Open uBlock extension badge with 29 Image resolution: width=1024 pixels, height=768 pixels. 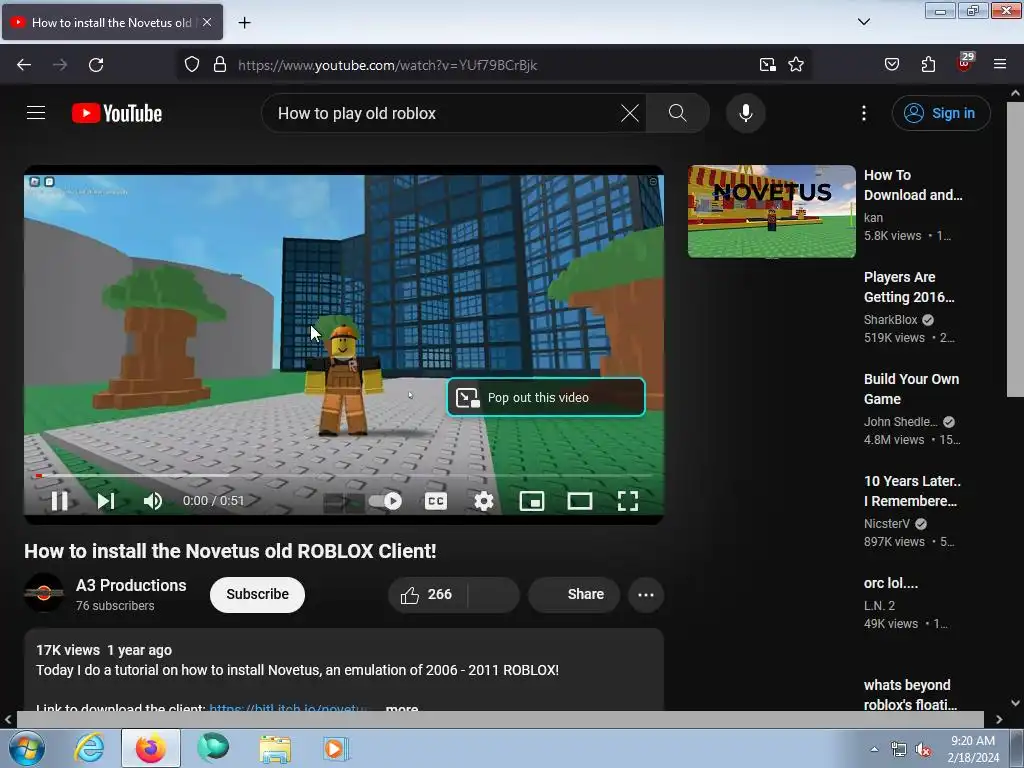(965, 63)
